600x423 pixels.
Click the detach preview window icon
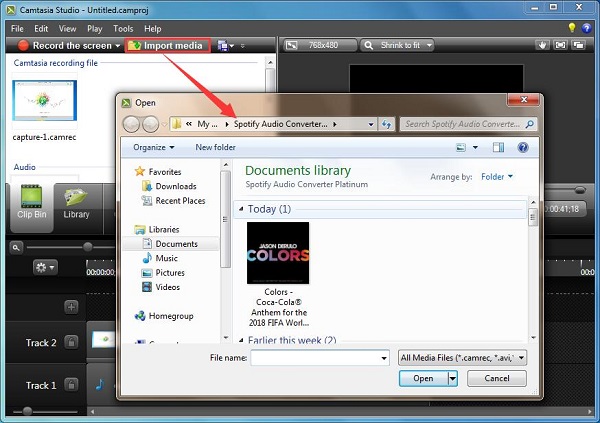click(579, 45)
